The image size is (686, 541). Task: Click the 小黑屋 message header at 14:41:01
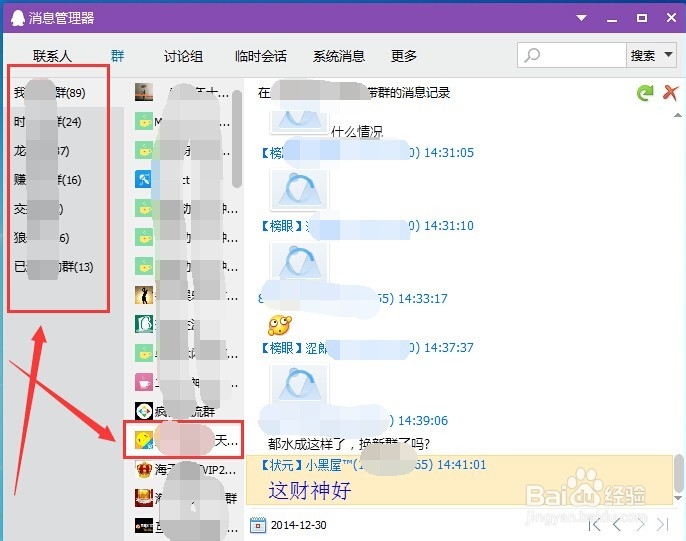pos(374,465)
